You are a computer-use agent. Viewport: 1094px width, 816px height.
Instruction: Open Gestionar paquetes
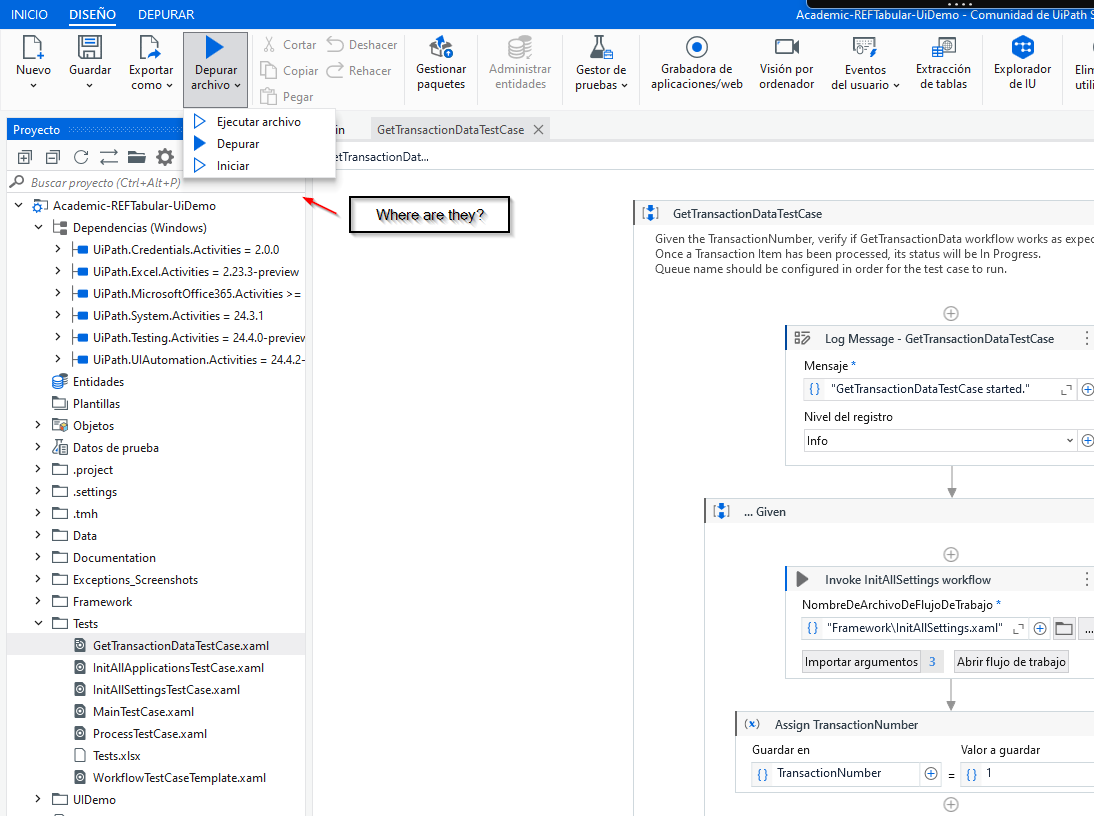pos(441,63)
